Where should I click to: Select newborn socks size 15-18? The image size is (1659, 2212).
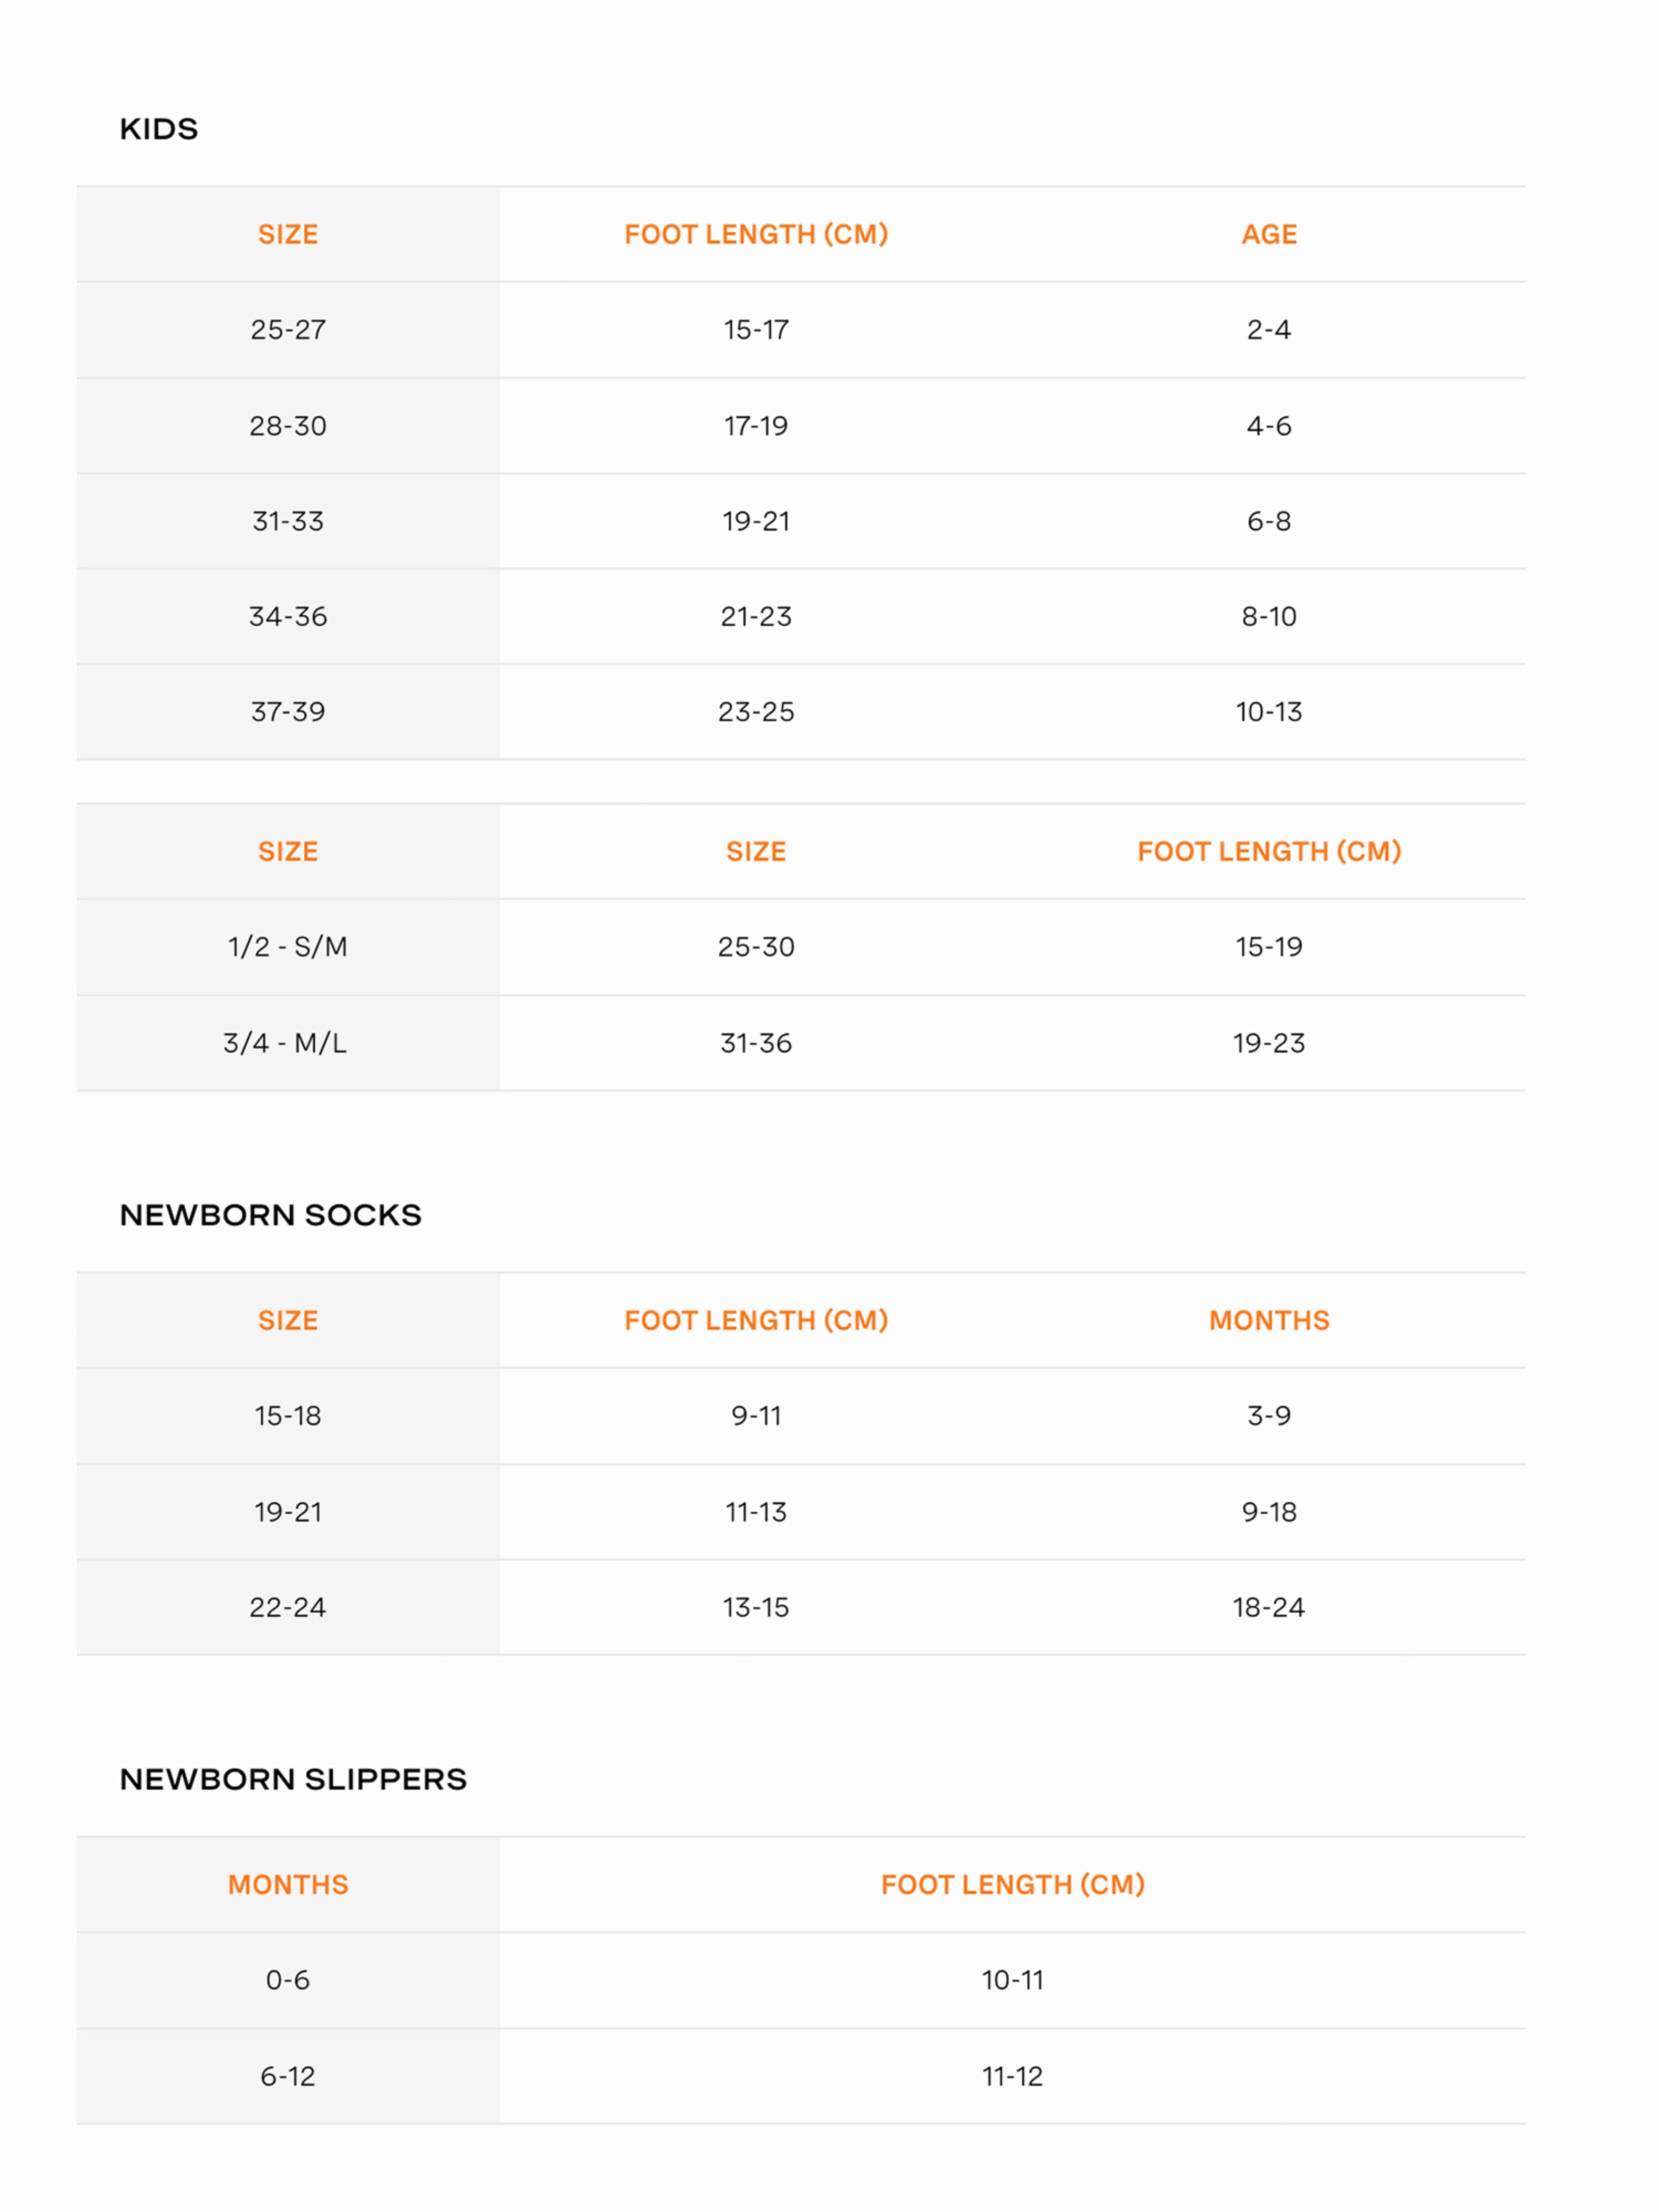(288, 1416)
